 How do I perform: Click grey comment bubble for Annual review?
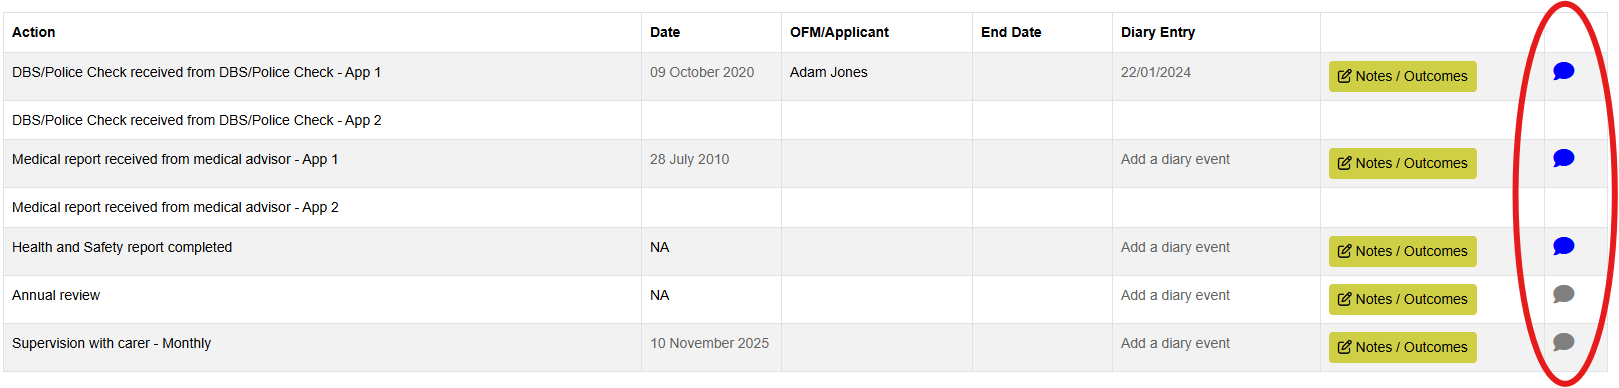tap(1564, 294)
